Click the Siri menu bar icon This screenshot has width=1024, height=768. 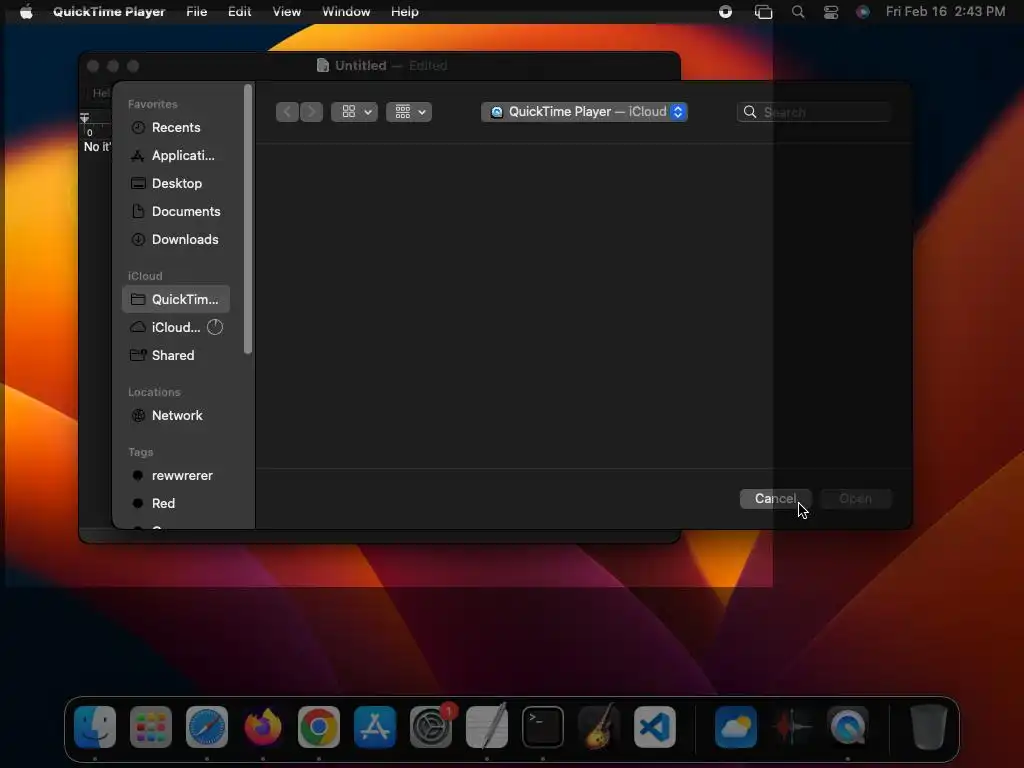(x=863, y=12)
